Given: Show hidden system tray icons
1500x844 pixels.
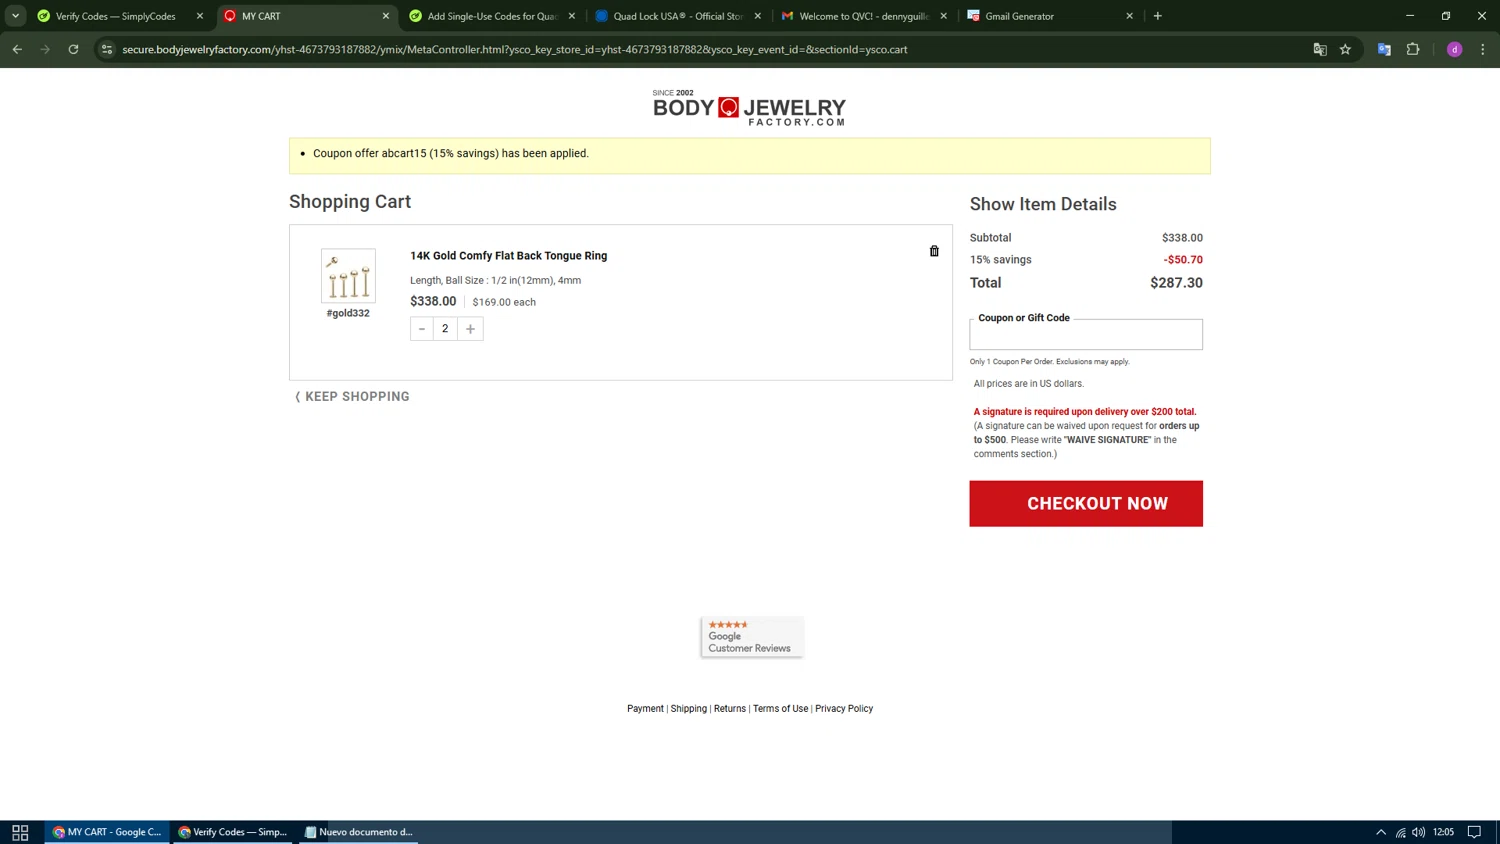Looking at the screenshot, I should click(x=1381, y=832).
